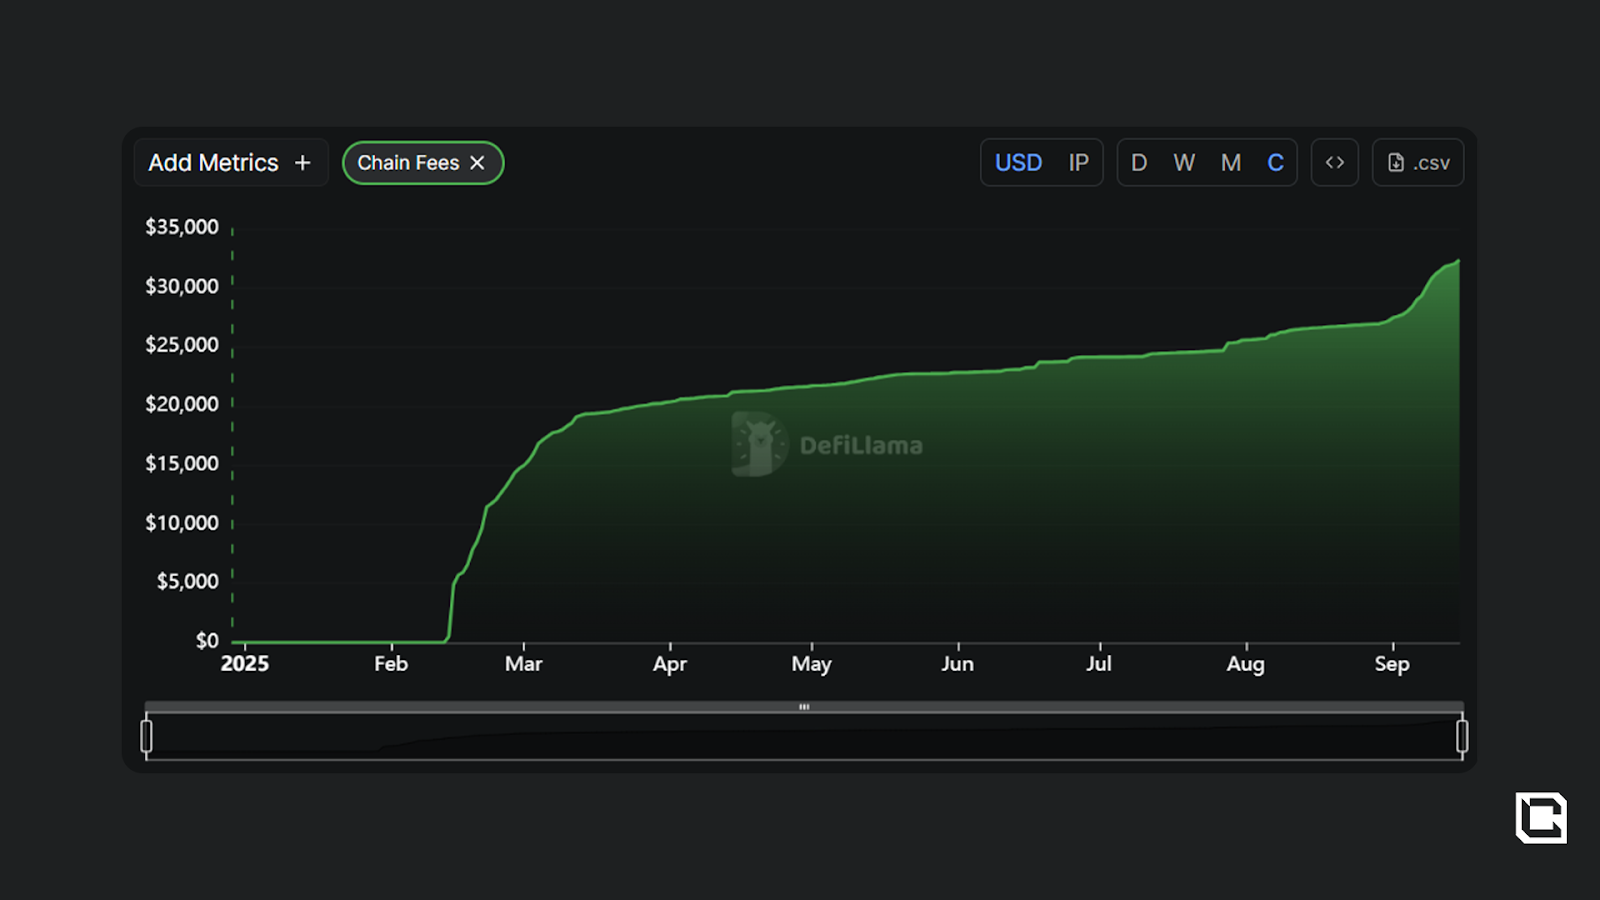Select the Weekly (W) interval
Screen dimensions: 1600x900
tap(1184, 163)
